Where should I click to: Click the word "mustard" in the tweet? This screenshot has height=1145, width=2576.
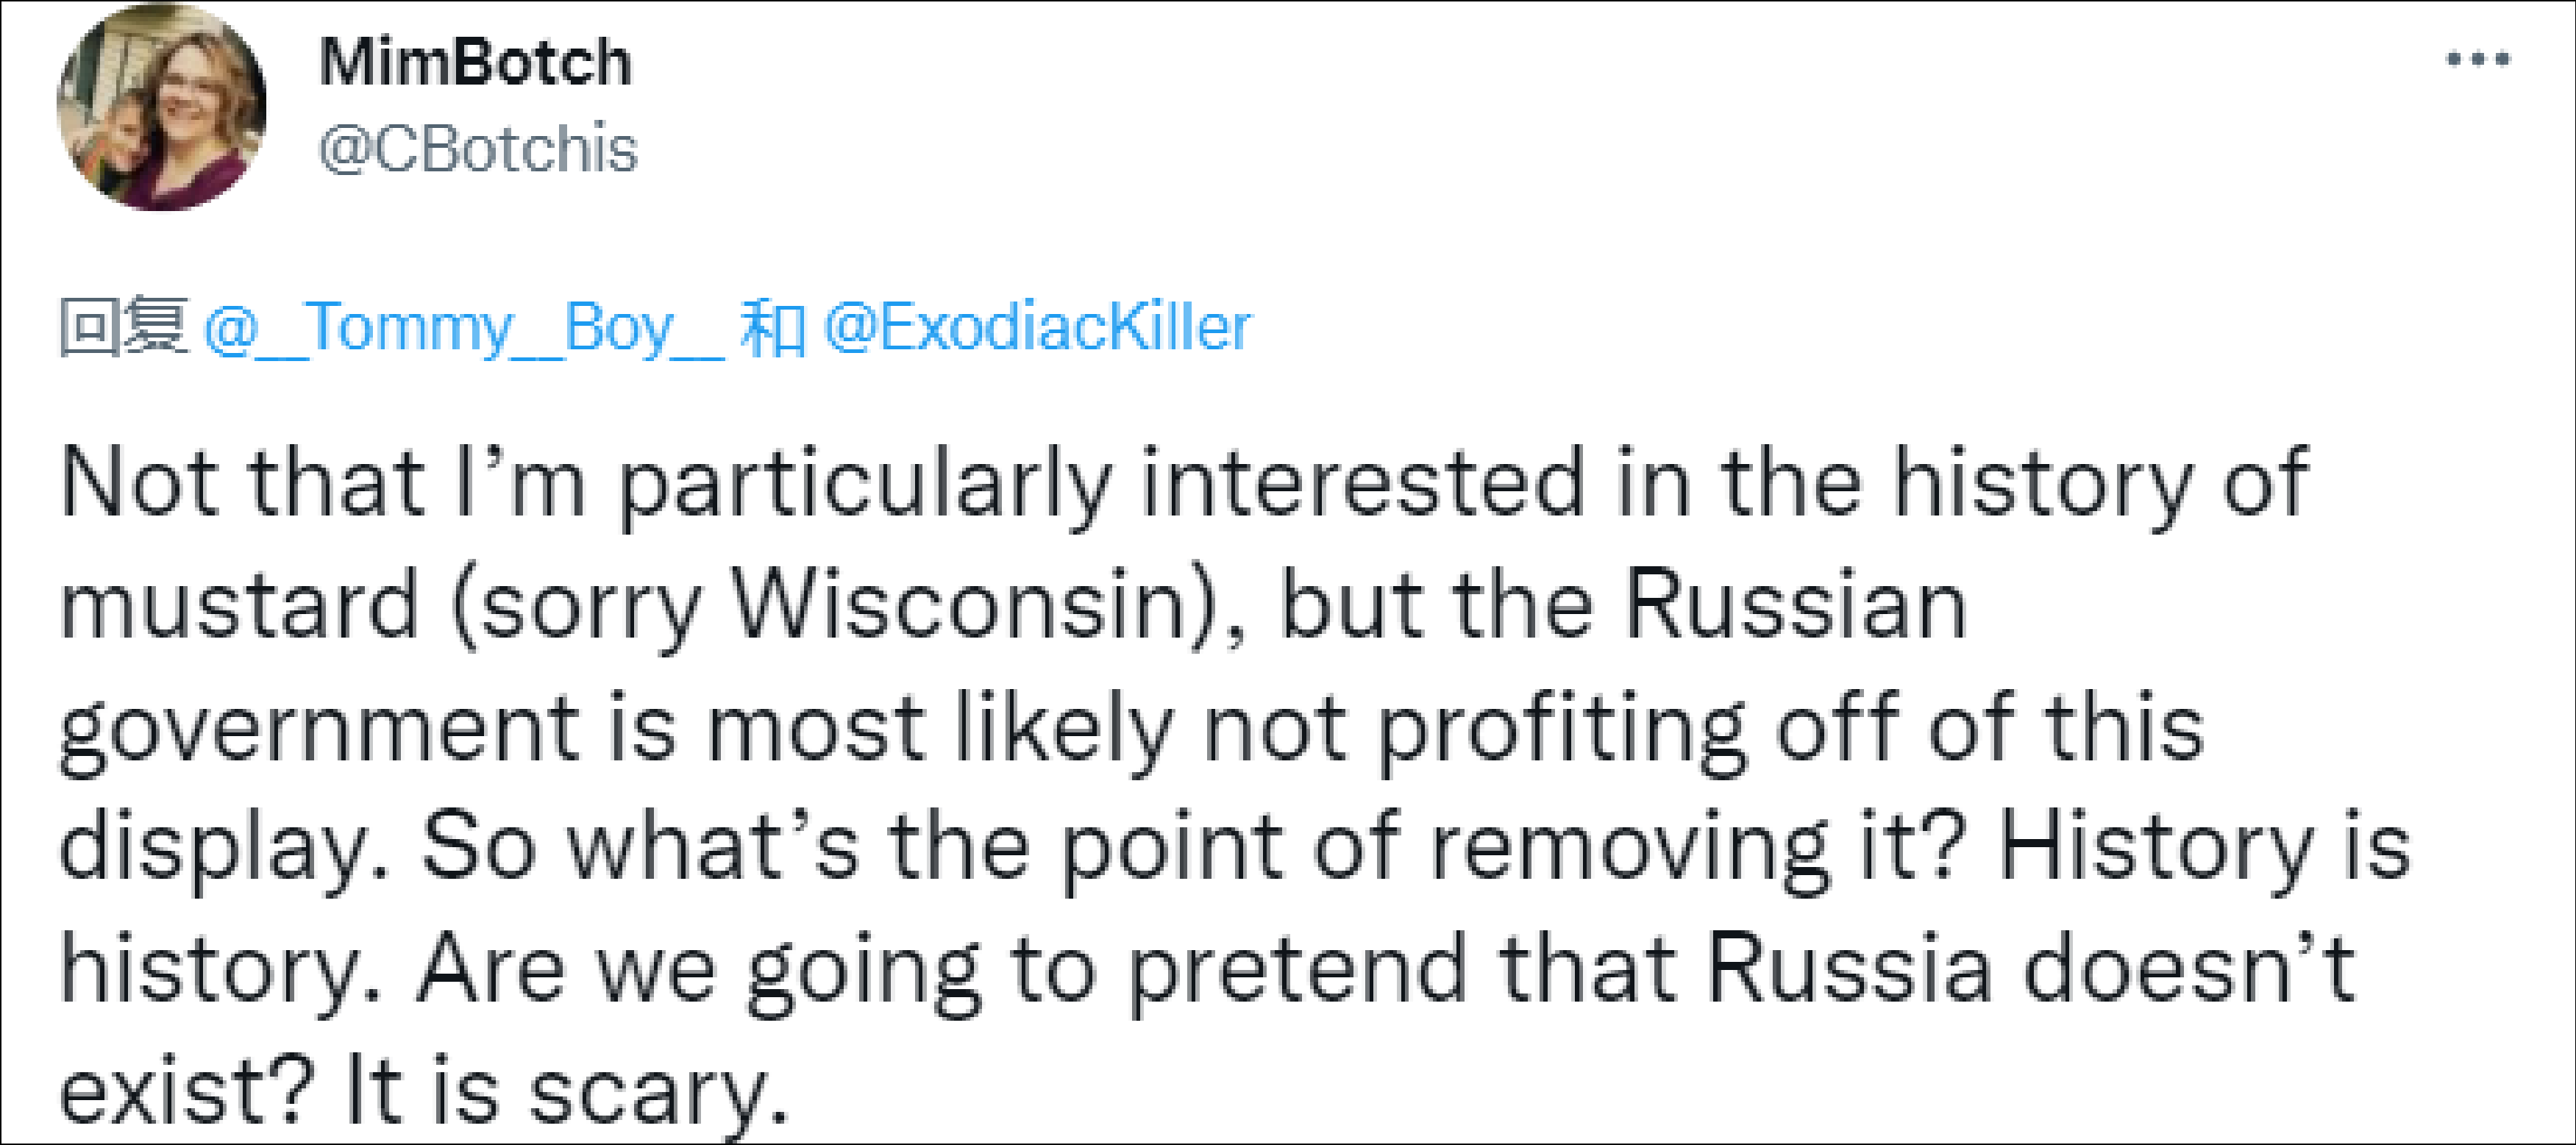click(x=239, y=606)
